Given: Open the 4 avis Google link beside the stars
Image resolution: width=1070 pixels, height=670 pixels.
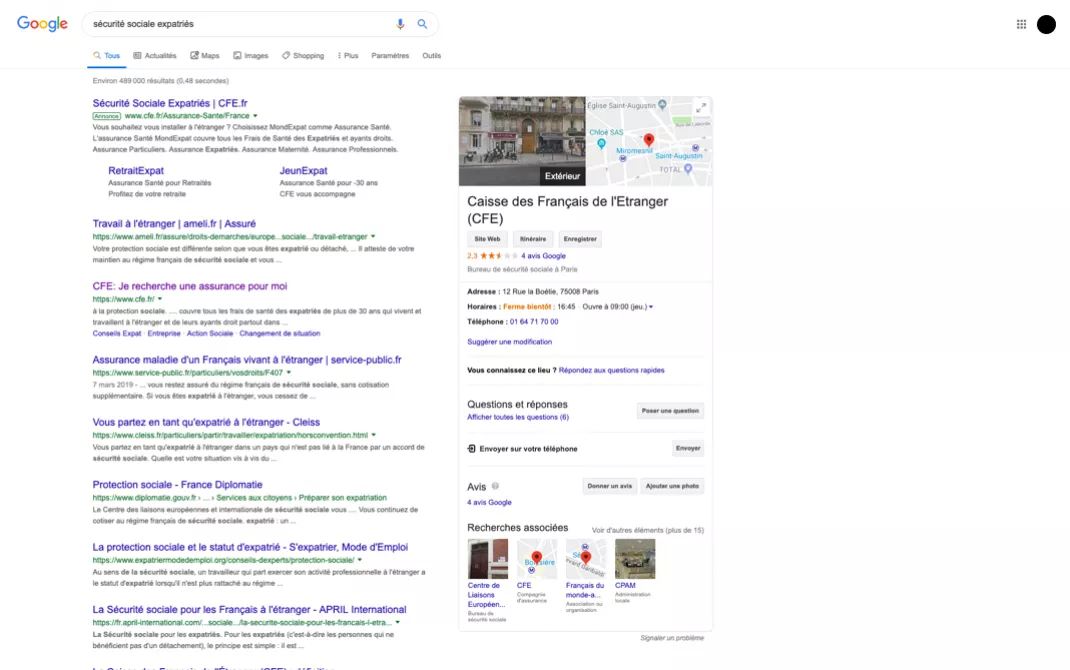Looking at the screenshot, I should point(543,256).
